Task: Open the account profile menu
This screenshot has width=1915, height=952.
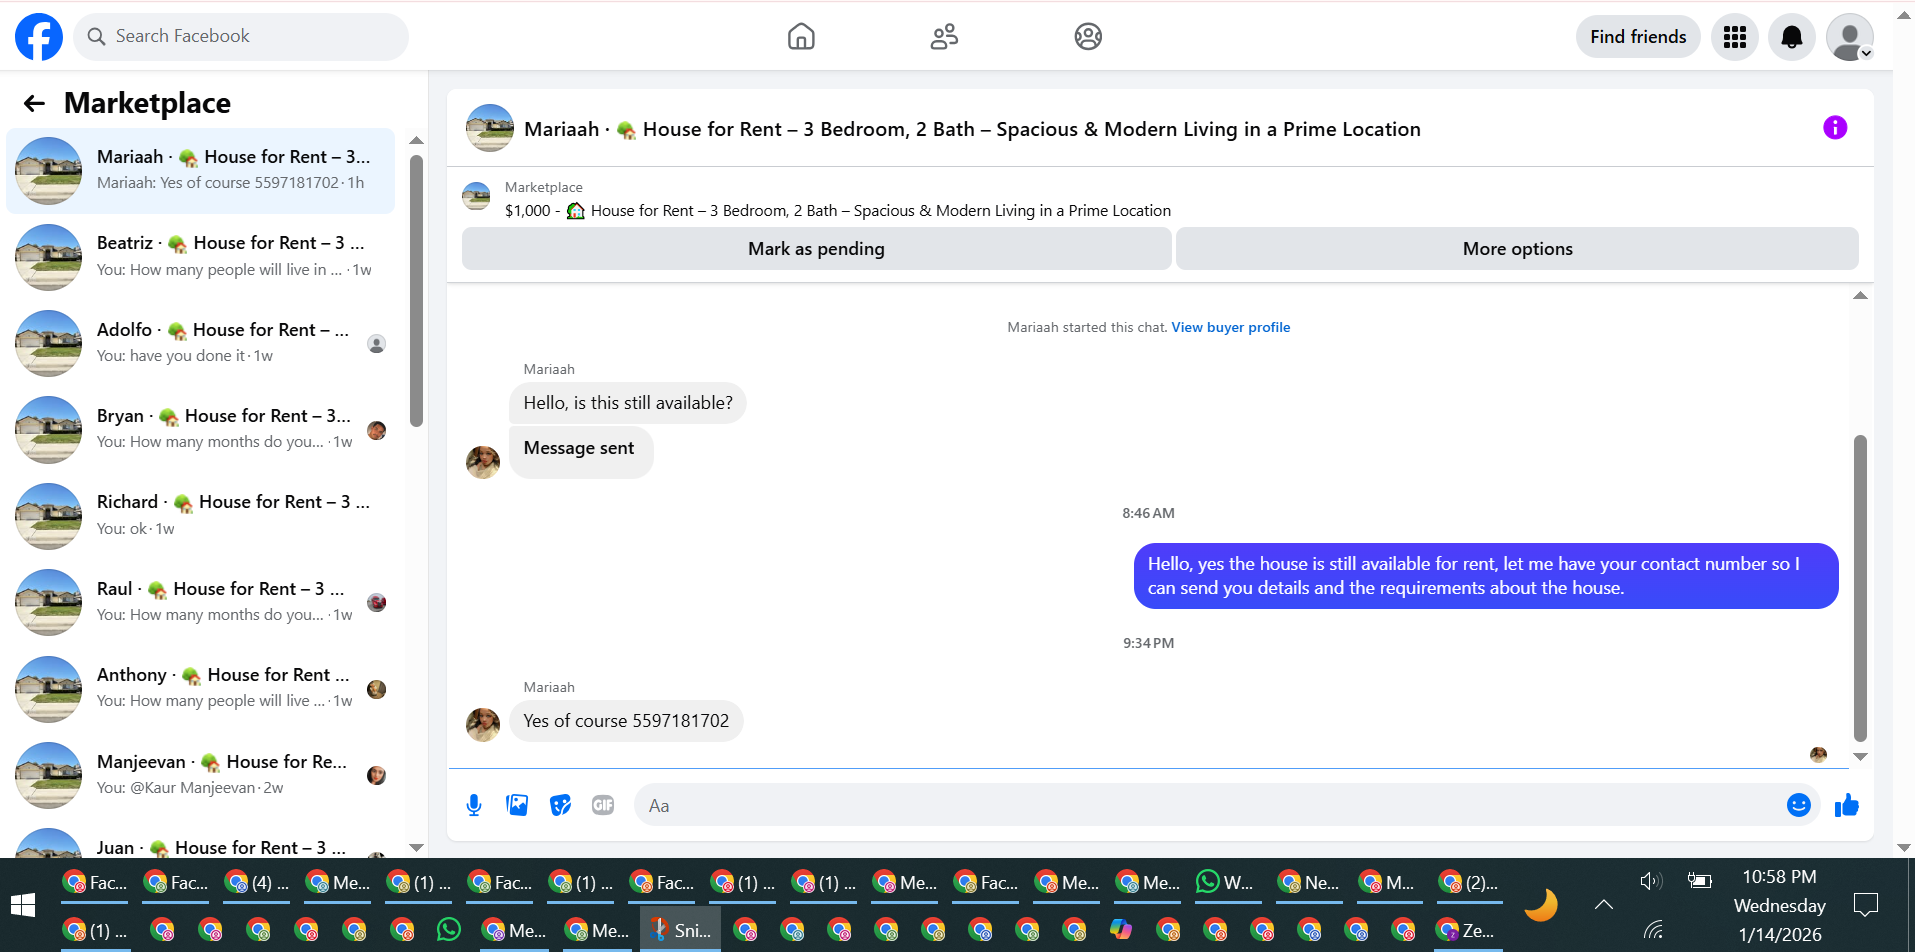Action: 1850,37
